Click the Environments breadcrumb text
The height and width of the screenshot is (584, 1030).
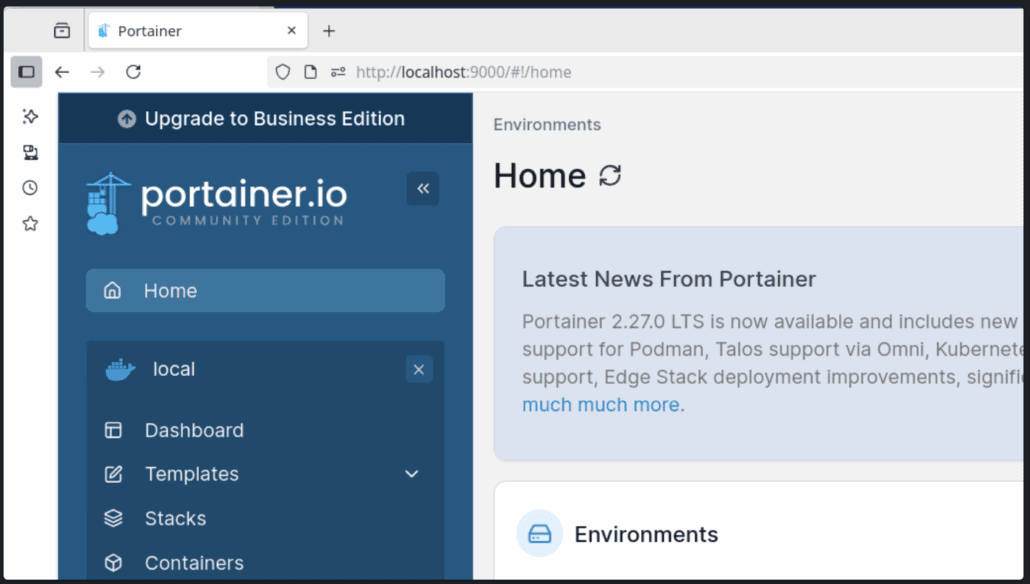point(547,125)
